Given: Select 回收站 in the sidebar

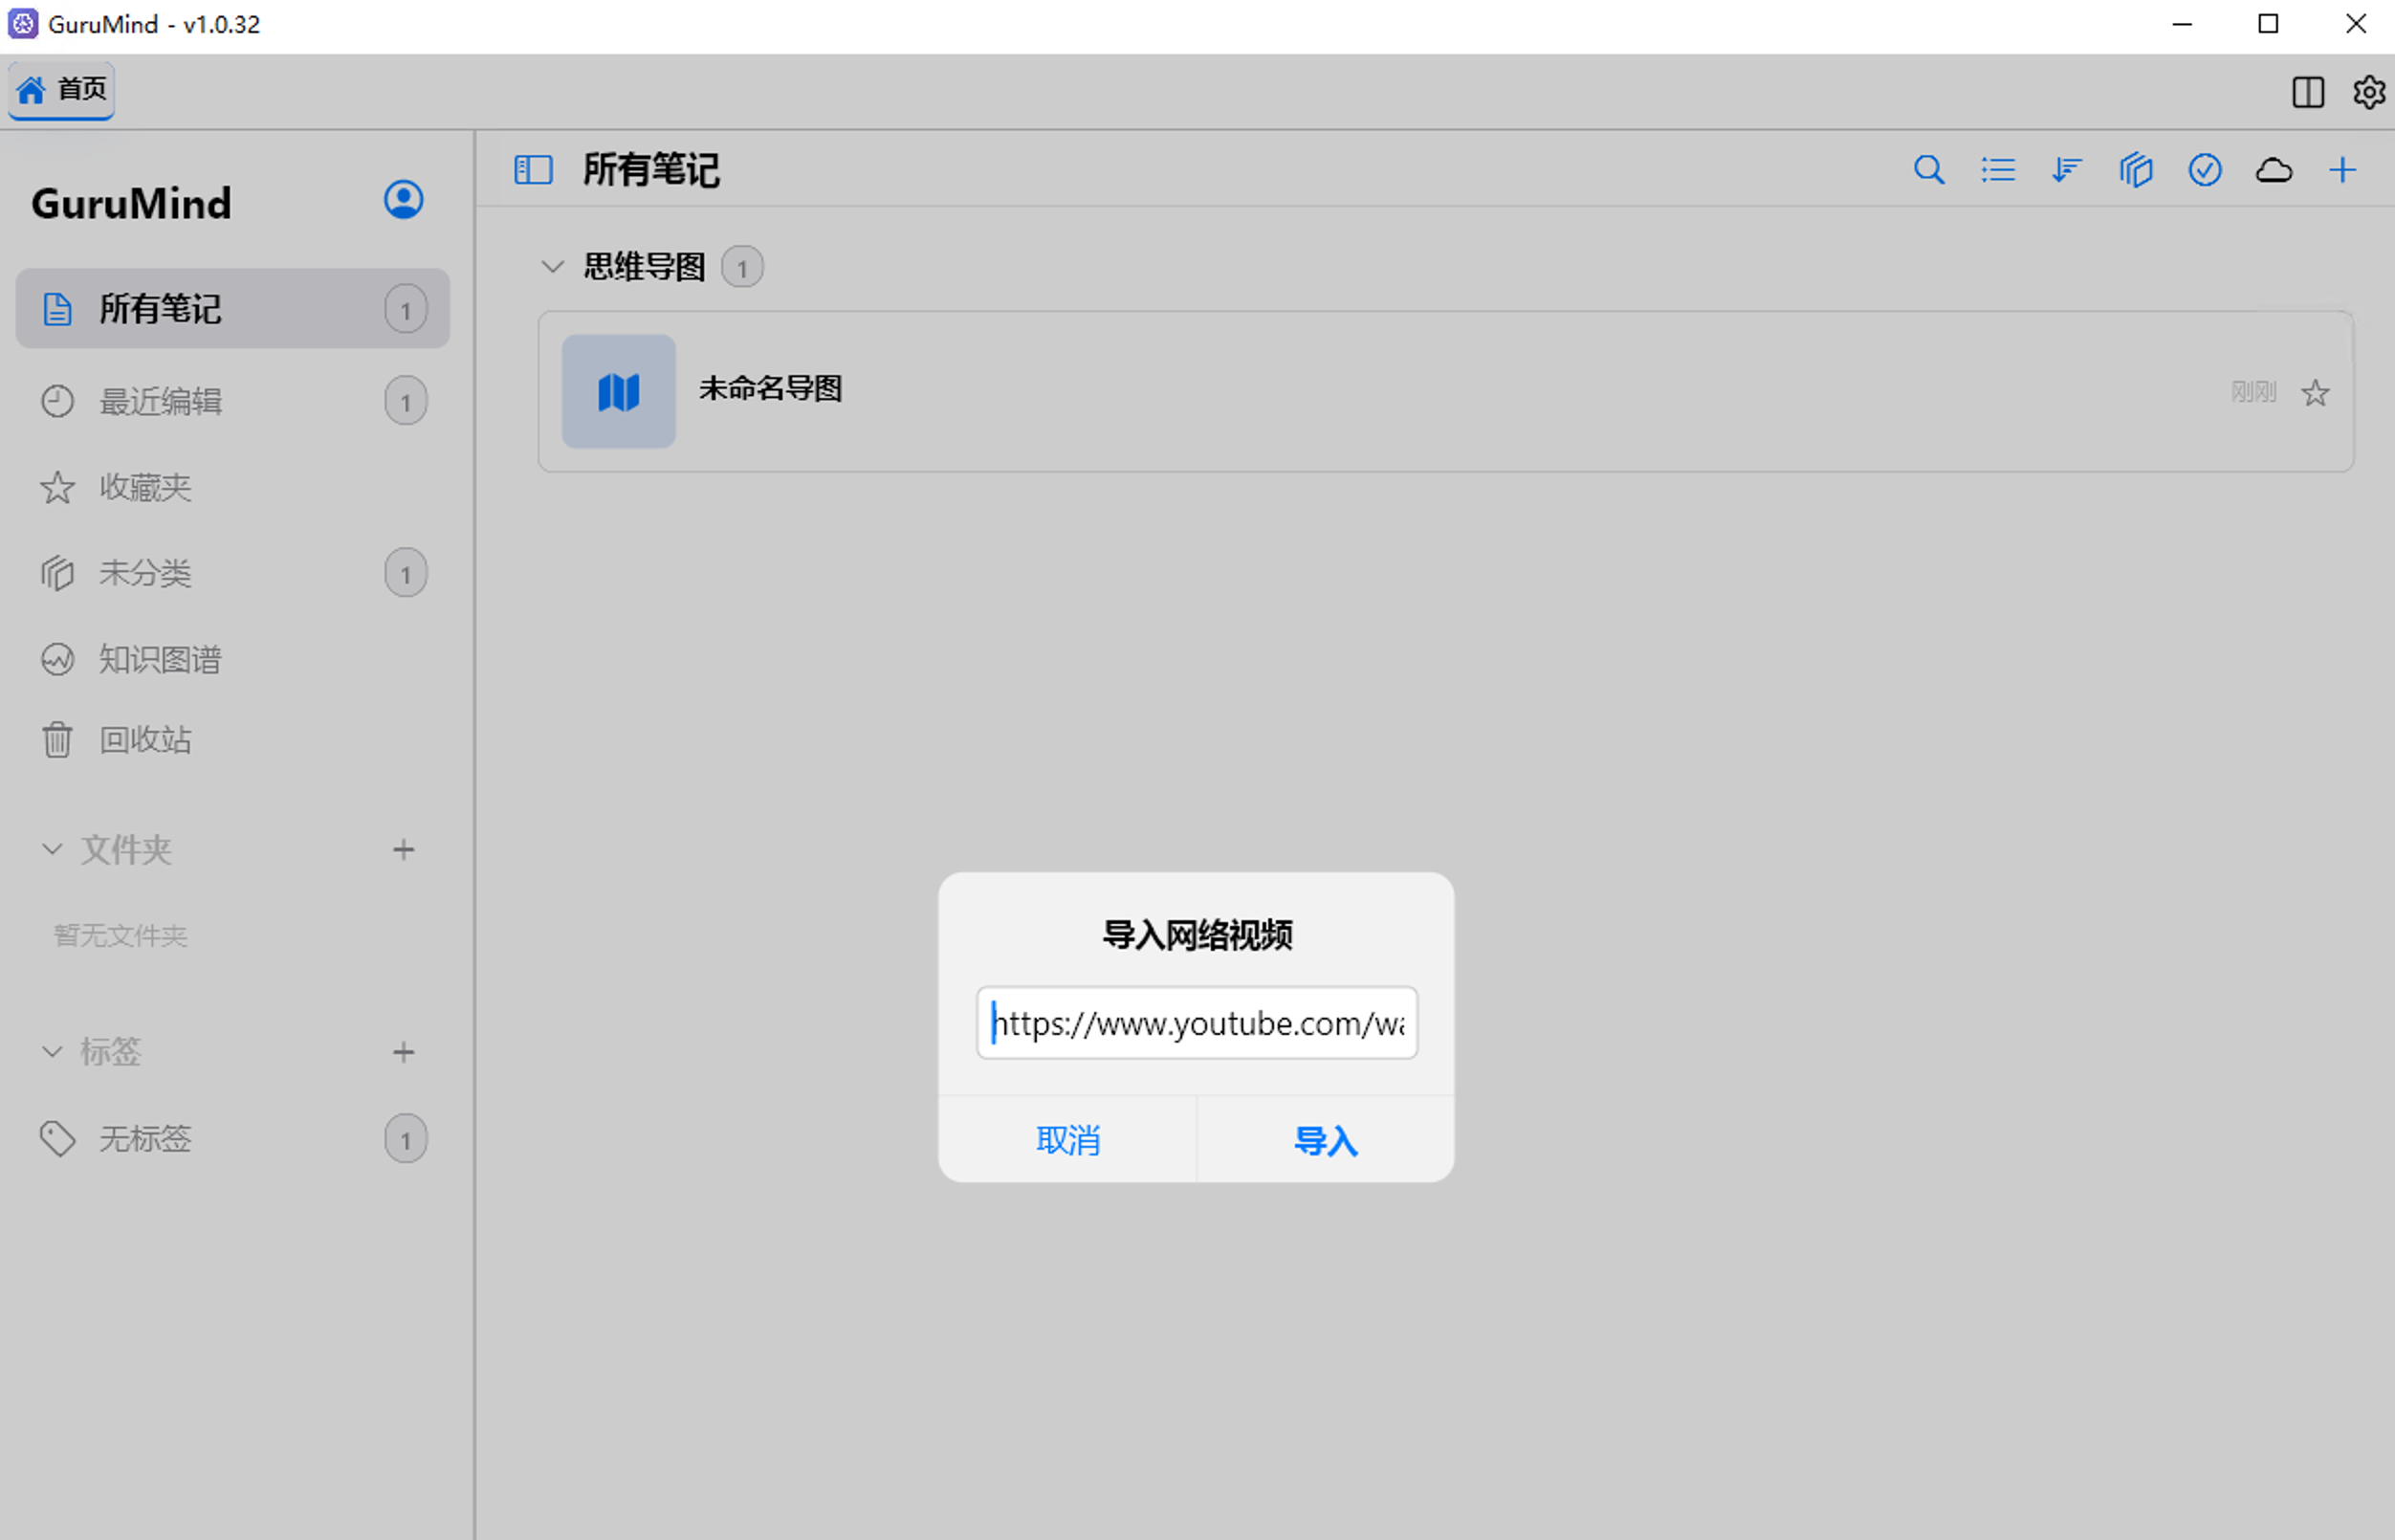Looking at the screenshot, I should (x=145, y=740).
